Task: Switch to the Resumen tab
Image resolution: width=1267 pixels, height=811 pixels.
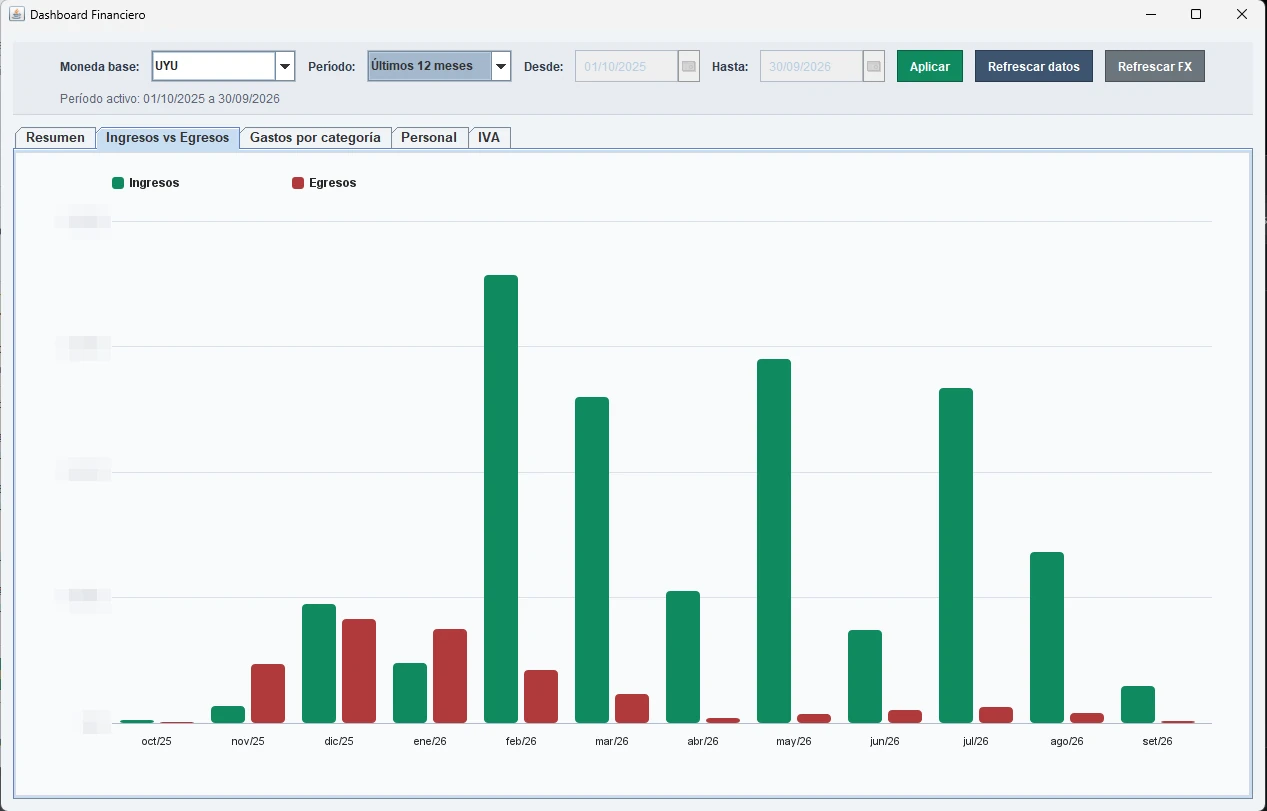Action: (x=55, y=138)
